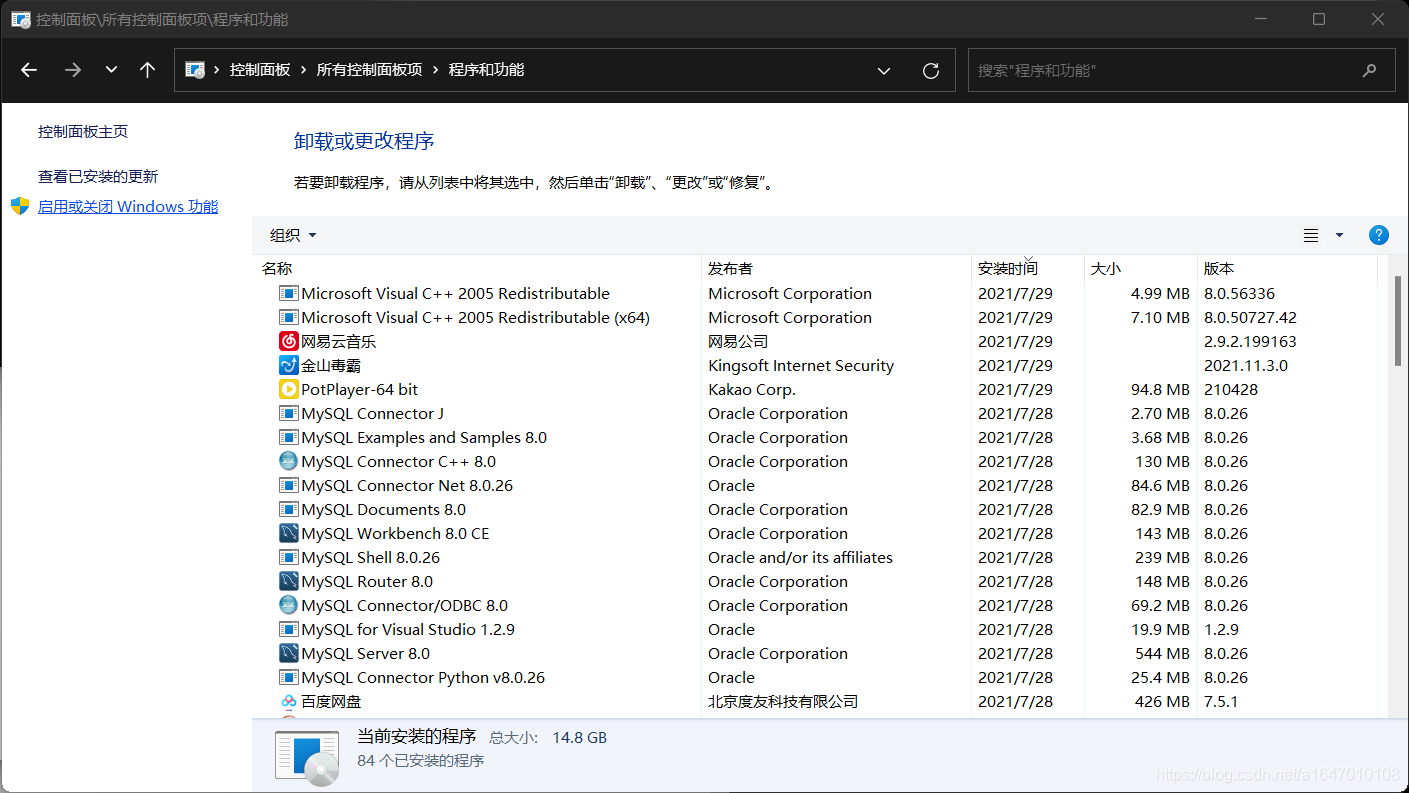The height and width of the screenshot is (793, 1409).
Task: Select 控制面板 in the breadcrumb
Action: pyautogui.click(x=260, y=70)
